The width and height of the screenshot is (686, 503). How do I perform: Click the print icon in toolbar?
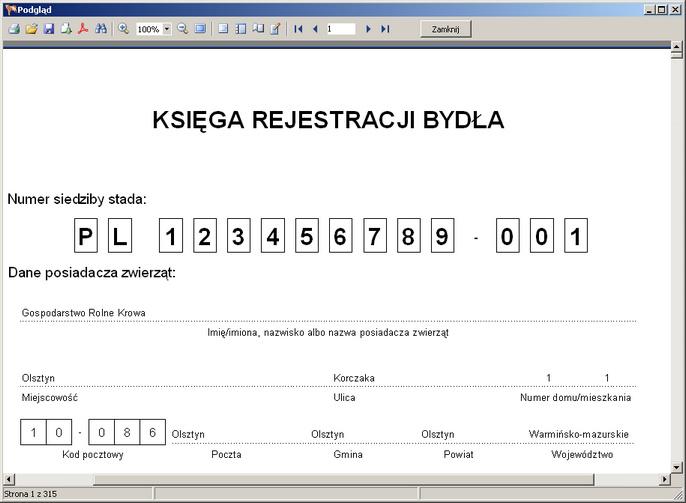pyautogui.click(x=14, y=29)
